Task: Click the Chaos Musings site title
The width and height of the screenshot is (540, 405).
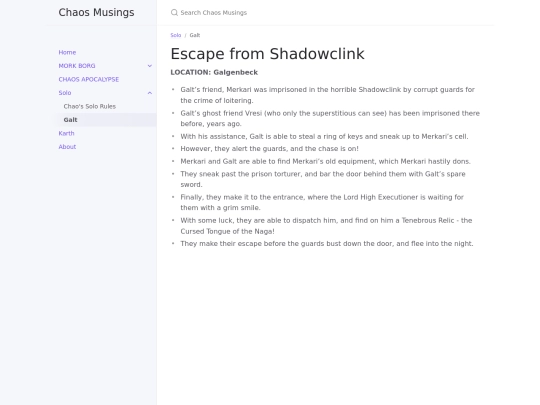Action: [x=96, y=12]
